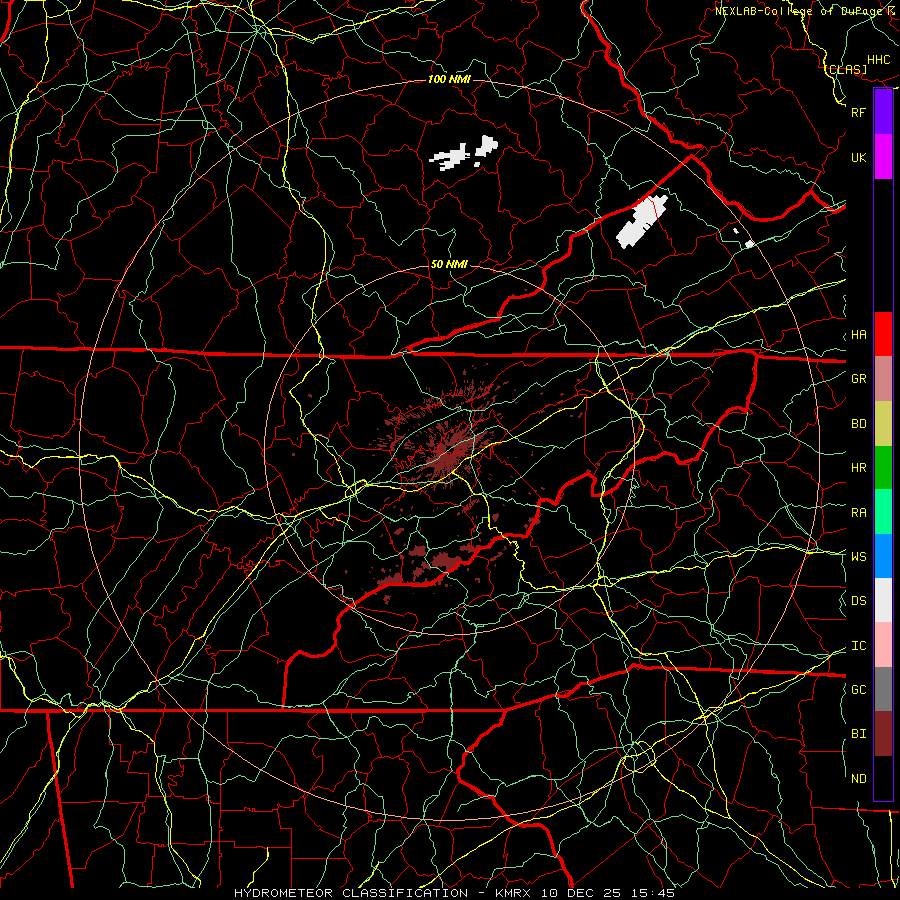Click the BI legend label

(x=859, y=734)
